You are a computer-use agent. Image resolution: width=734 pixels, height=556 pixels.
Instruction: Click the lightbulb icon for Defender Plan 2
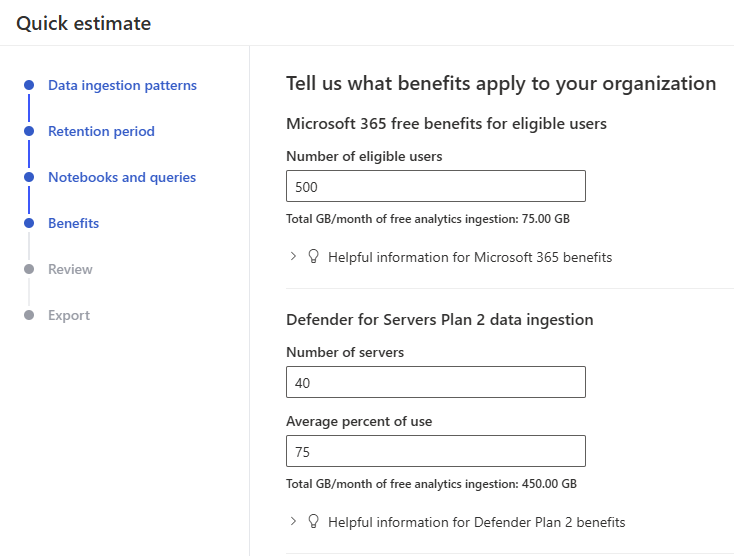click(x=313, y=521)
